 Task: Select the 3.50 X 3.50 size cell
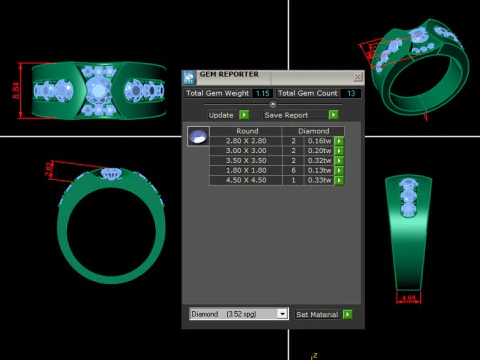click(246, 161)
